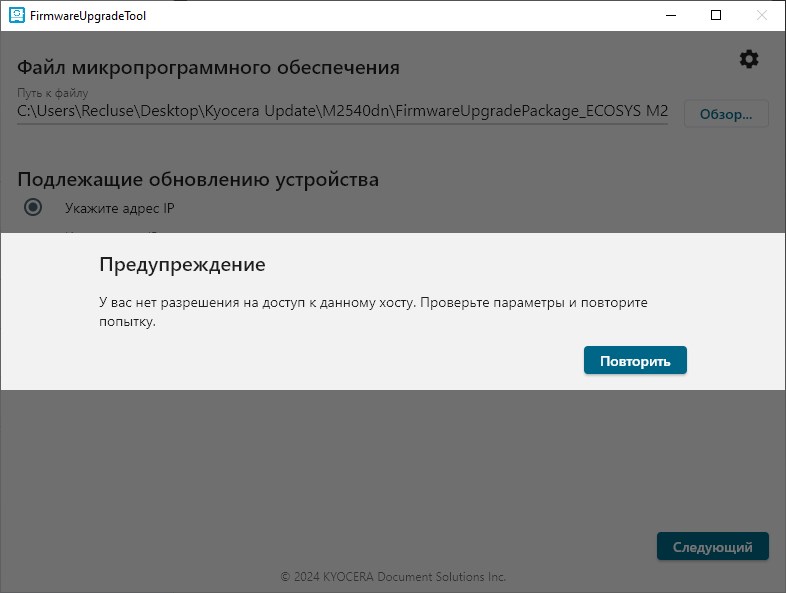The height and width of the screenshot is (593, 786).
Task: Open settings via the gear icon
Action: (748, 60)
